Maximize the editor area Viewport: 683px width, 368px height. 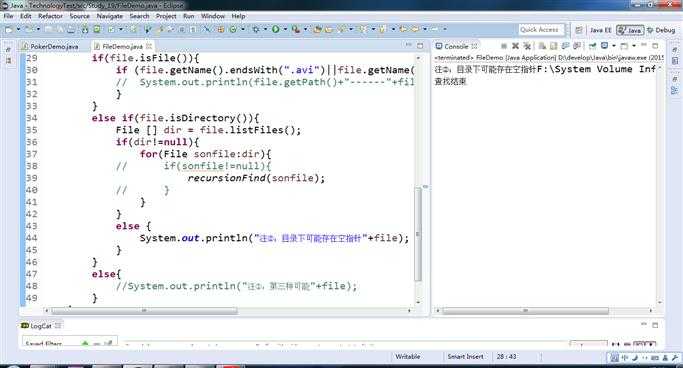click(420, 46)
